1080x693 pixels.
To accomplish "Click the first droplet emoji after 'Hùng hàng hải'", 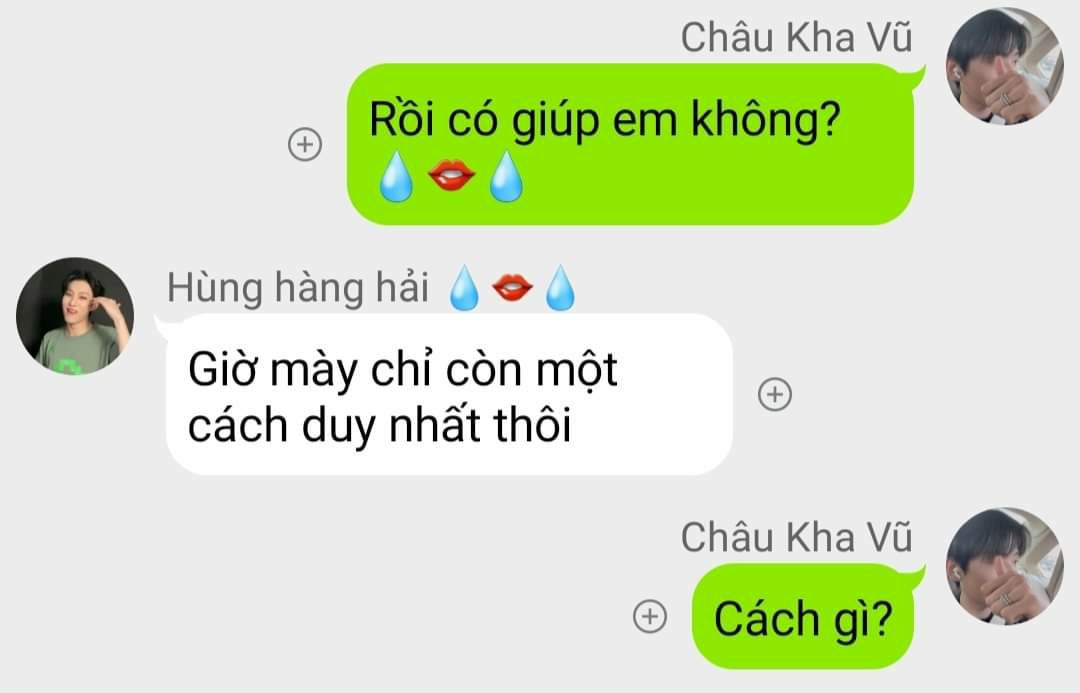I will pos(464,288).
